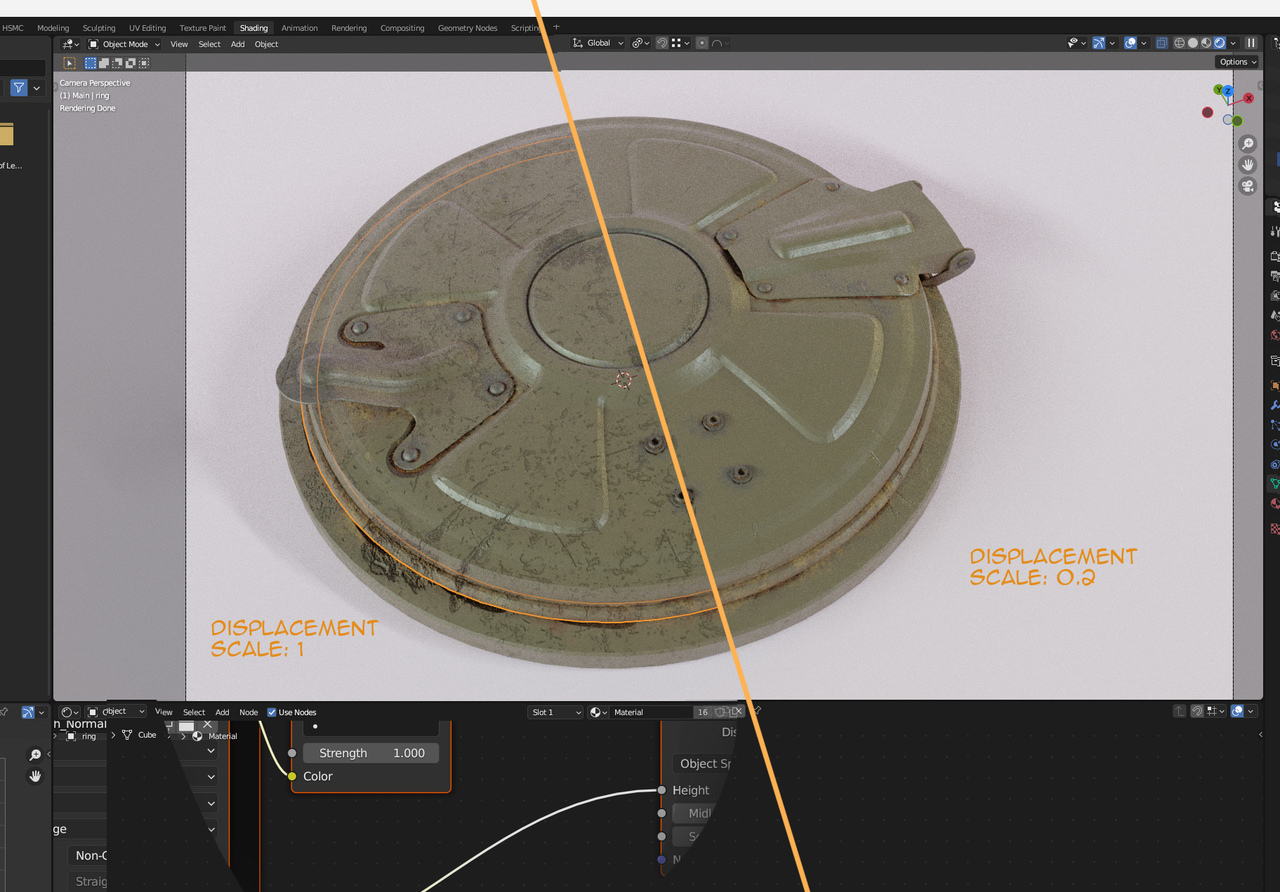The height and width of the screenshot is (892, 1280).
Task: Open the Object Mode dropdown
Action: pos(124,44)
